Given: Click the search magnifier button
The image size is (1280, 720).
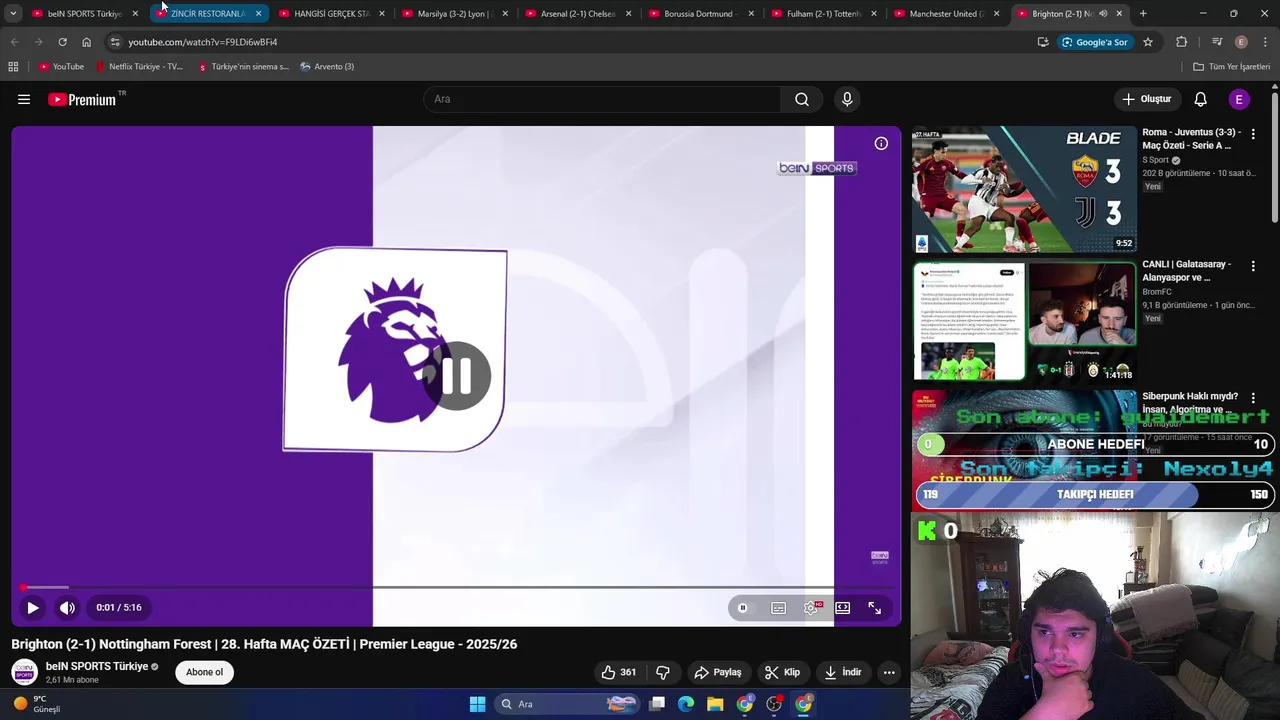Looking at the screenshot, I should pyautogui.click(x=802, y=99).
